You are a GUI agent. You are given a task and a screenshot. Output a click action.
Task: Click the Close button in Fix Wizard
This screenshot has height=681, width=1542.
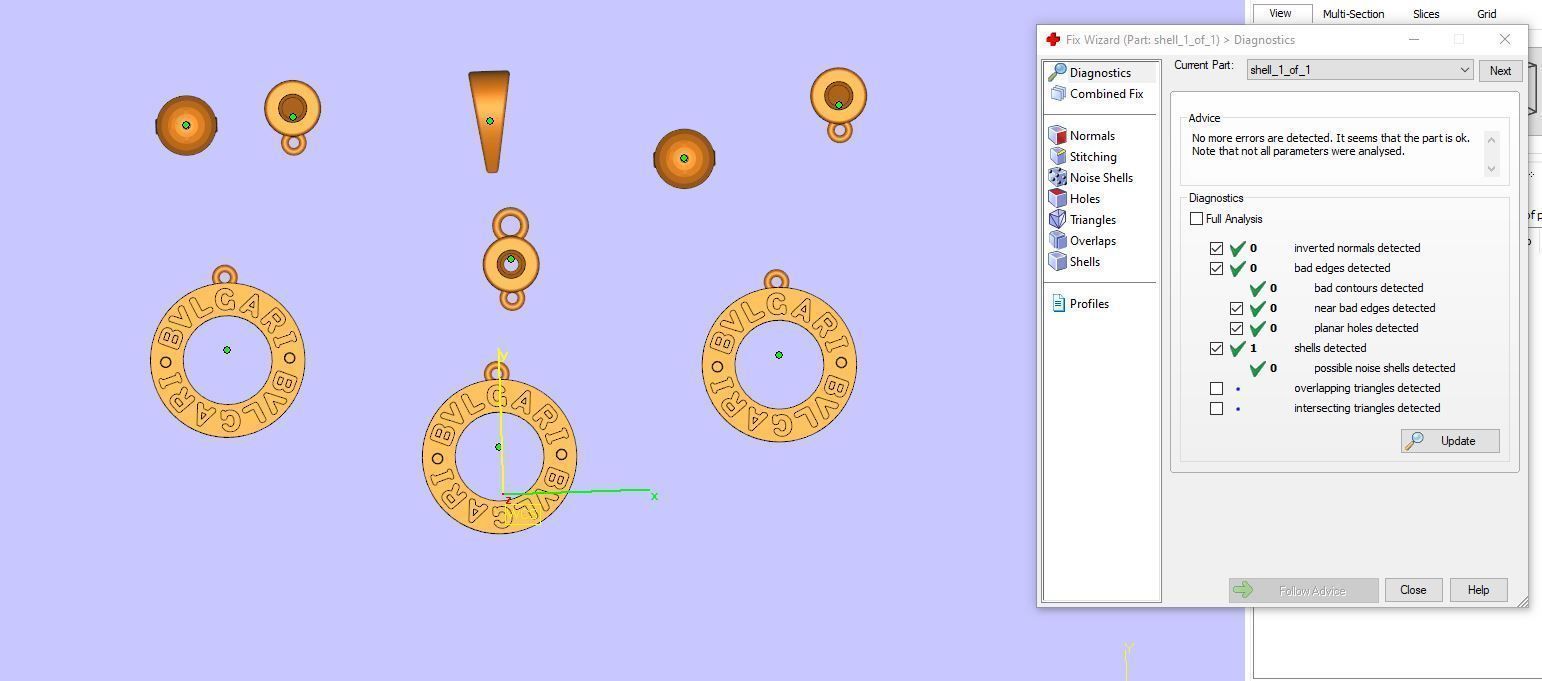(x=1413, y=590)
